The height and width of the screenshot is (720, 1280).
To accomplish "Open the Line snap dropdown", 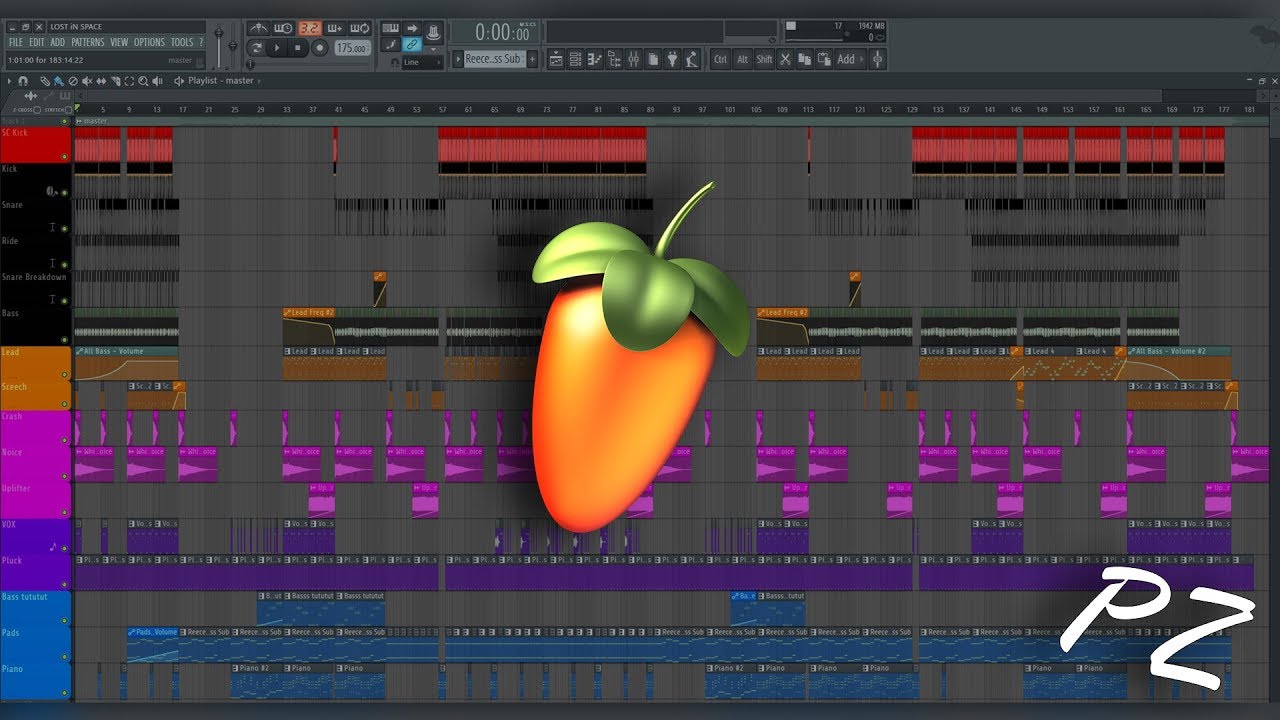I will pos(421,62).
